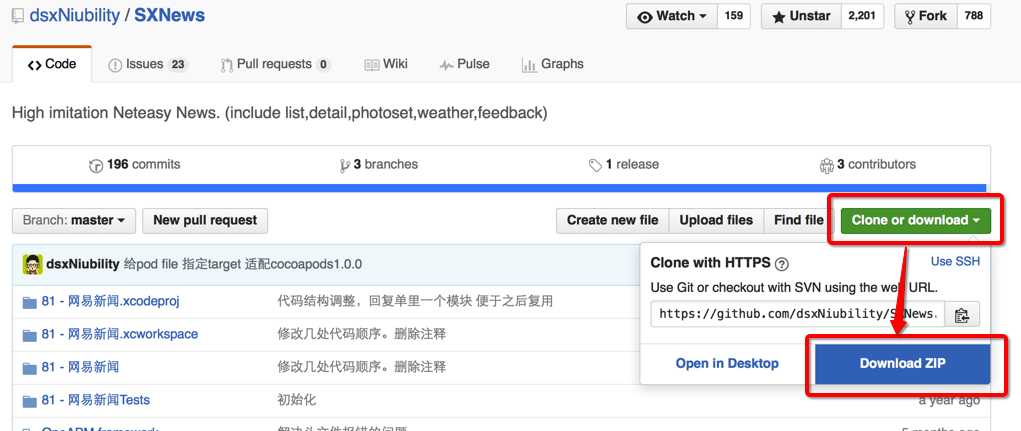Click the Download ZIP button
Screen dimensions: 1021x431
click(902, 364)
